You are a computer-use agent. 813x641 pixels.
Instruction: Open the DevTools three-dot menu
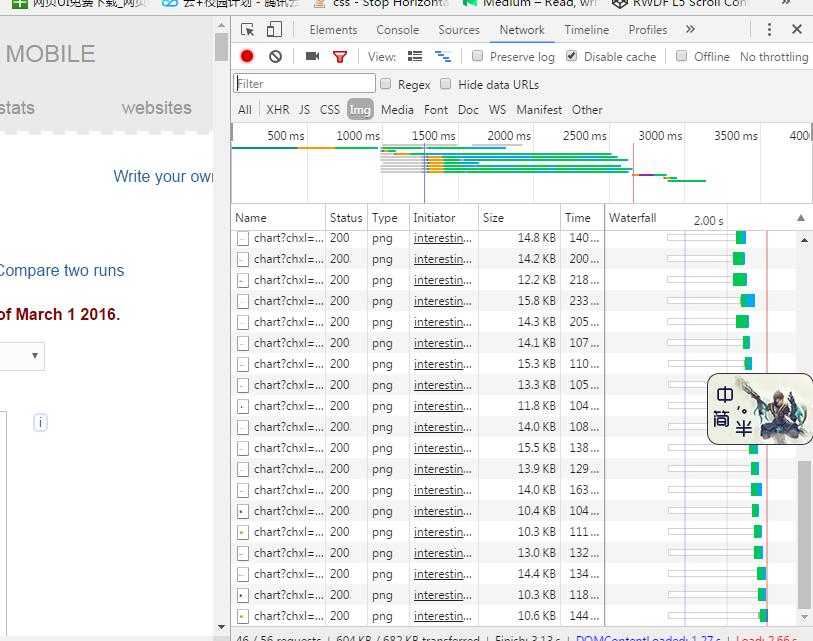(769, 30)
